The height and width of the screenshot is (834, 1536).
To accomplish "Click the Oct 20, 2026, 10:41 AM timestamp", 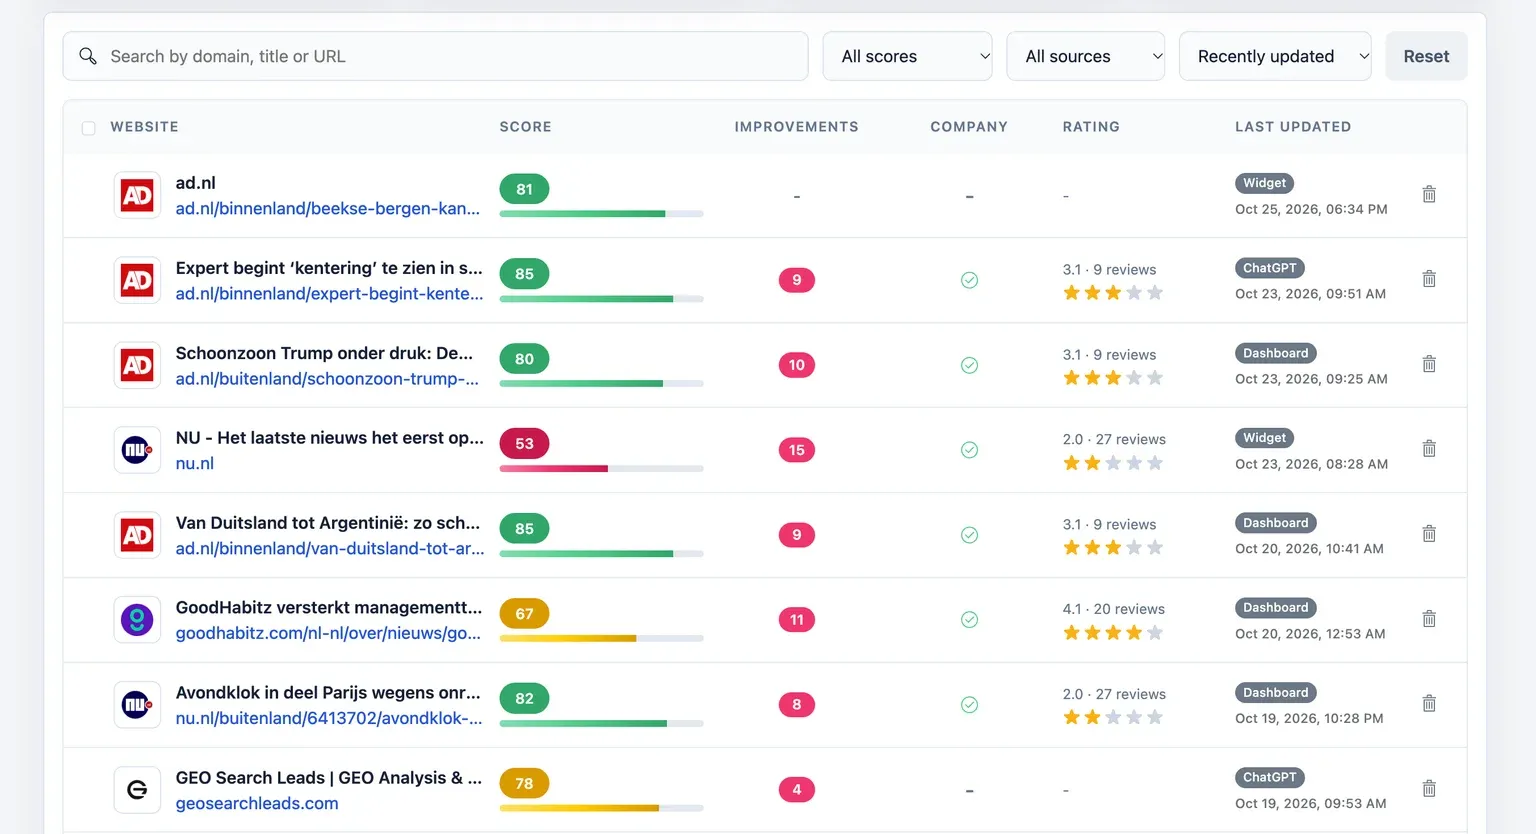I will click(1310, 548).
